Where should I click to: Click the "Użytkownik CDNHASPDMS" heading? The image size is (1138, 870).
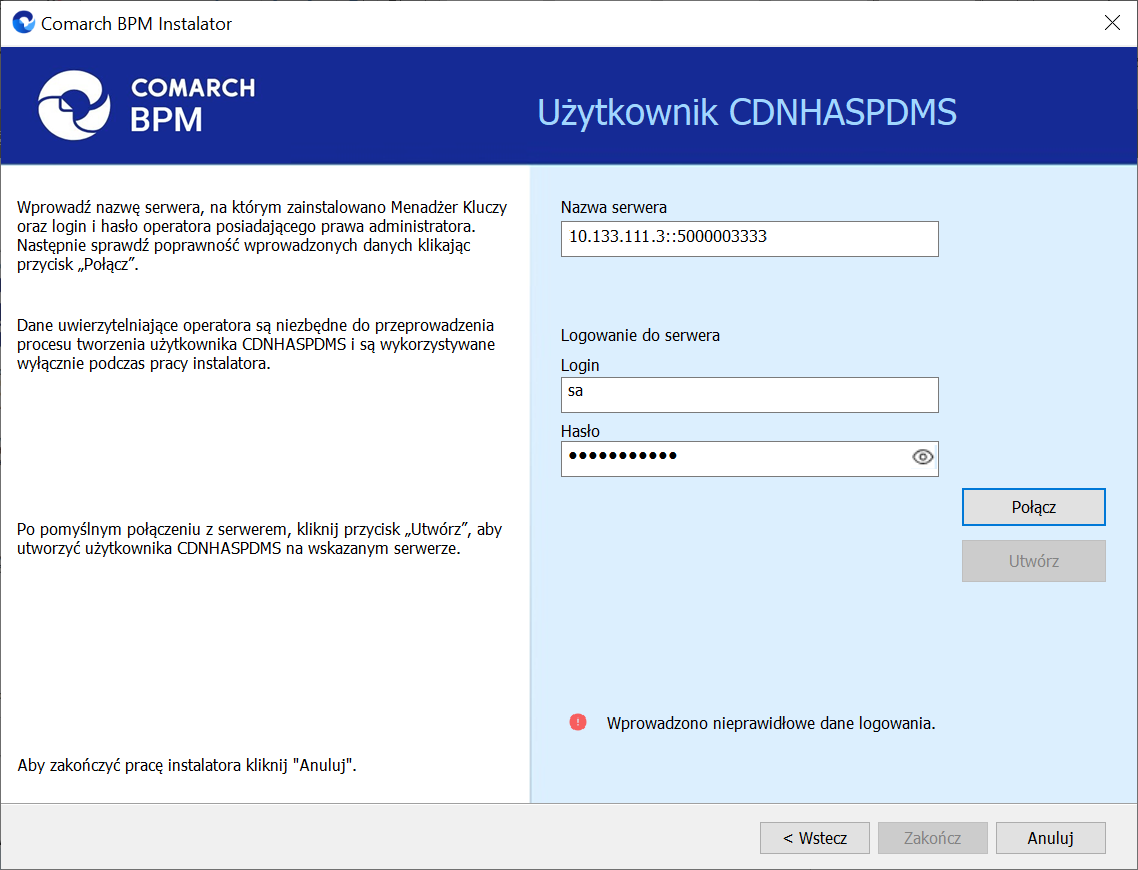pos(747,112)
